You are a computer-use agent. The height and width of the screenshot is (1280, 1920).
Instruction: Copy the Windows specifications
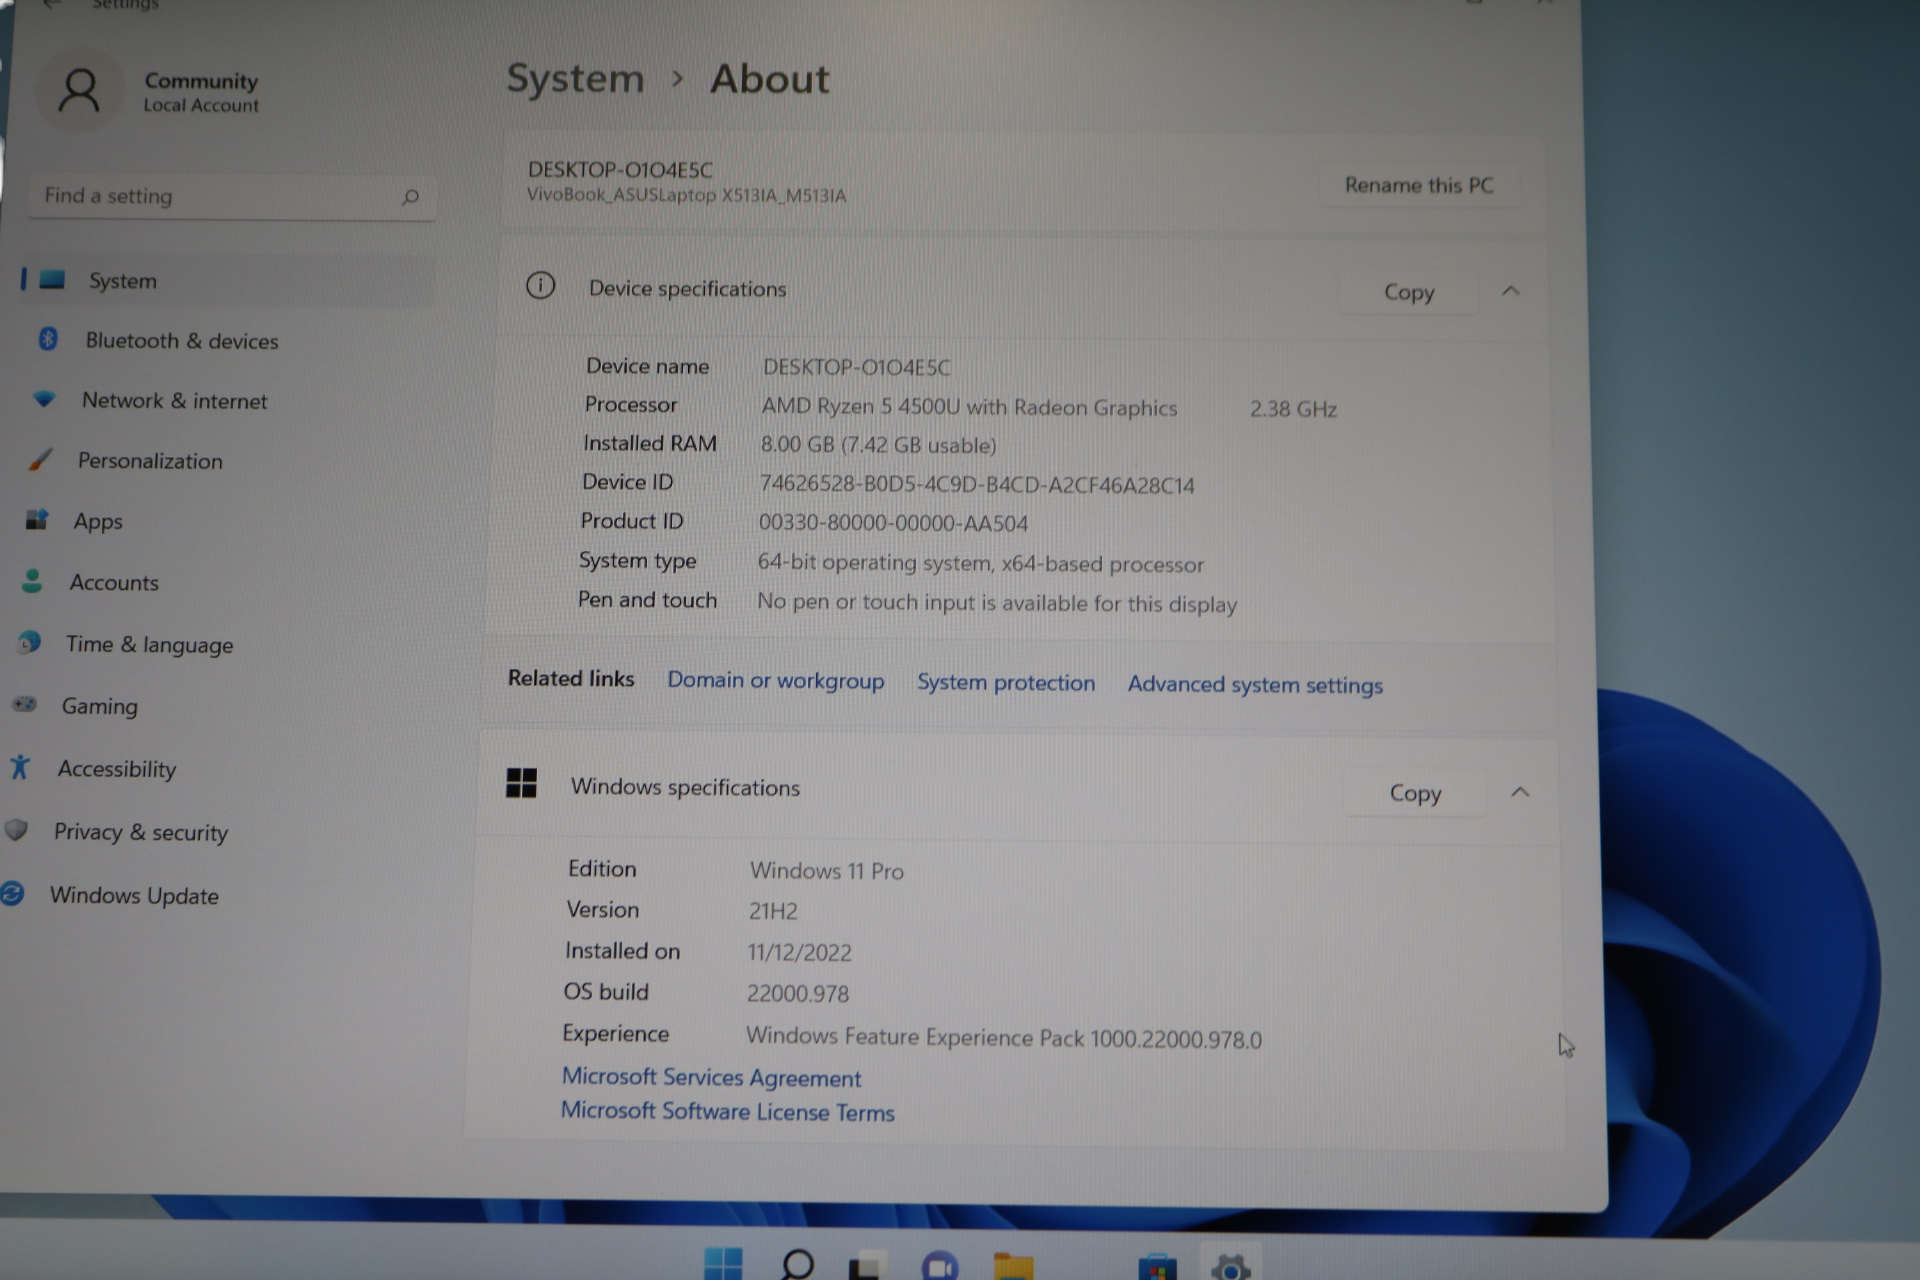click(1415, 793)
